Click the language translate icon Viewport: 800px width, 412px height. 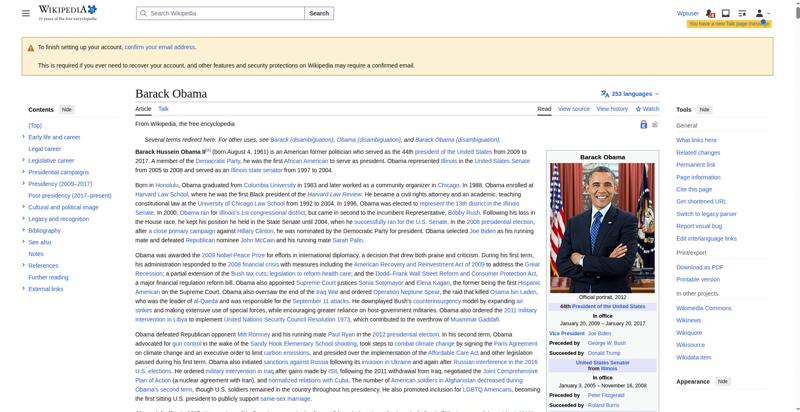coord(605,94)
